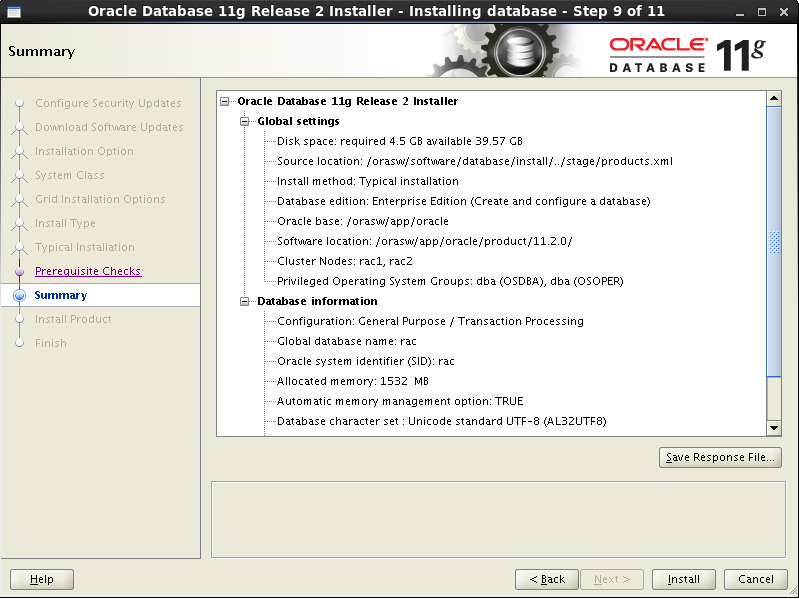Click the Install button

point(684,579)
